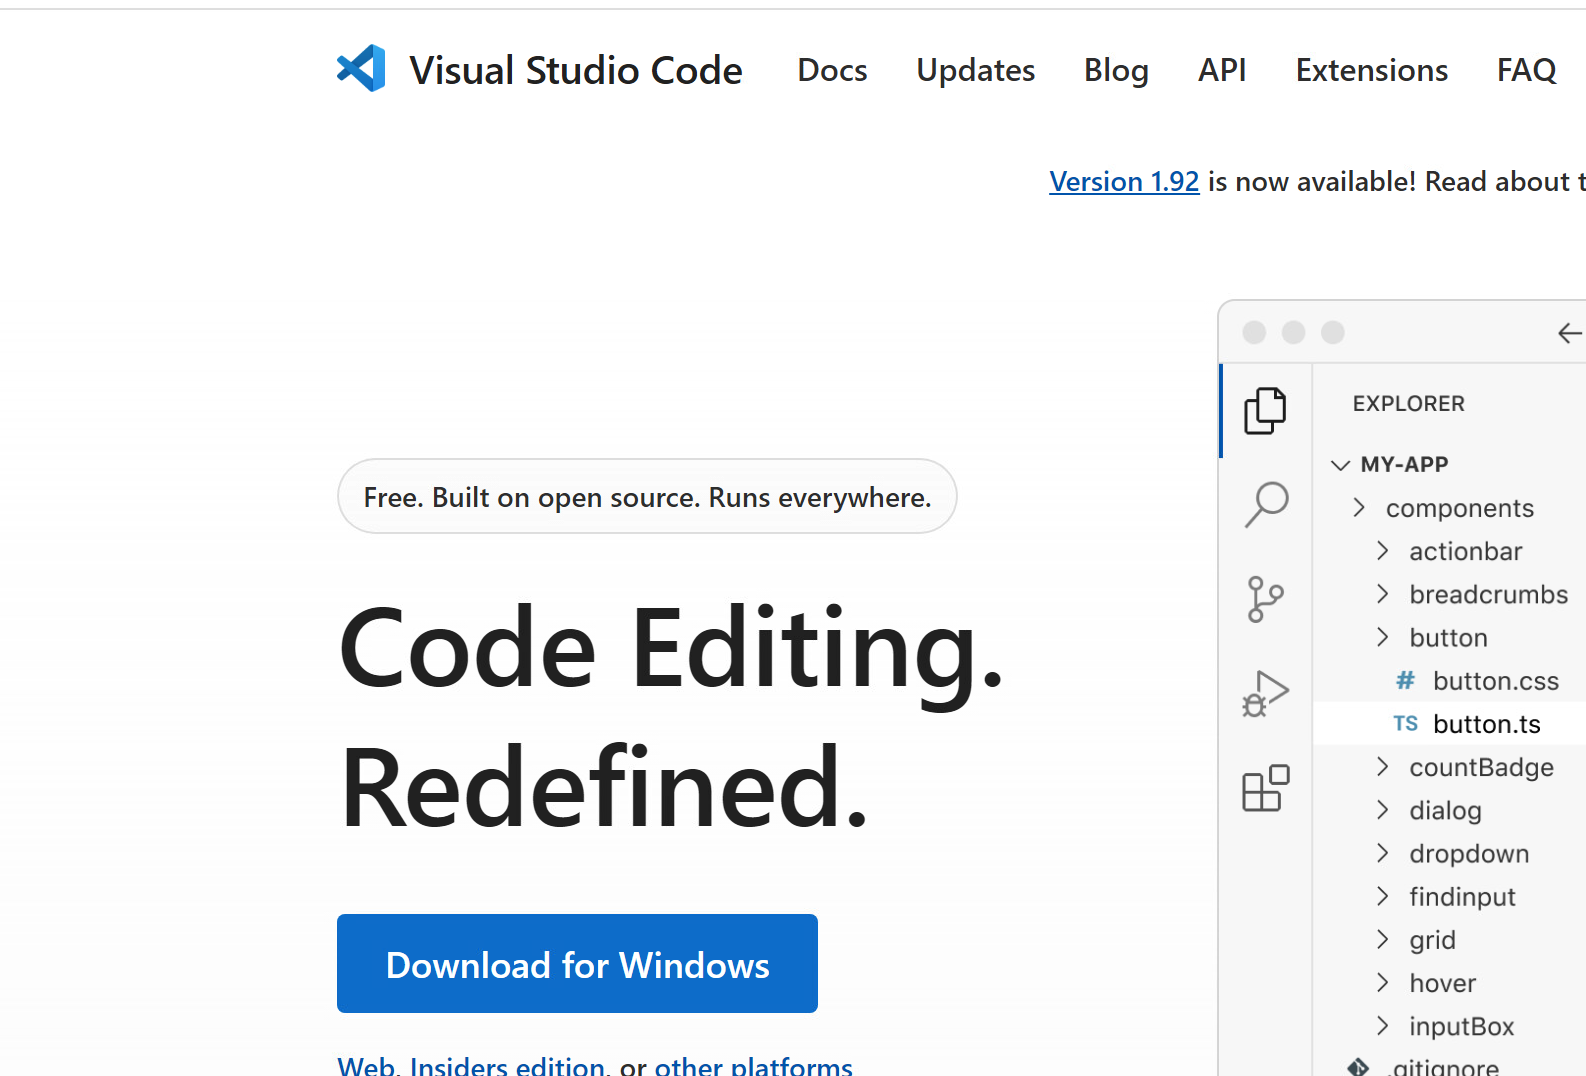Expand the actionbar folder chevron
The image size is (1586, 1076).
1382,551
